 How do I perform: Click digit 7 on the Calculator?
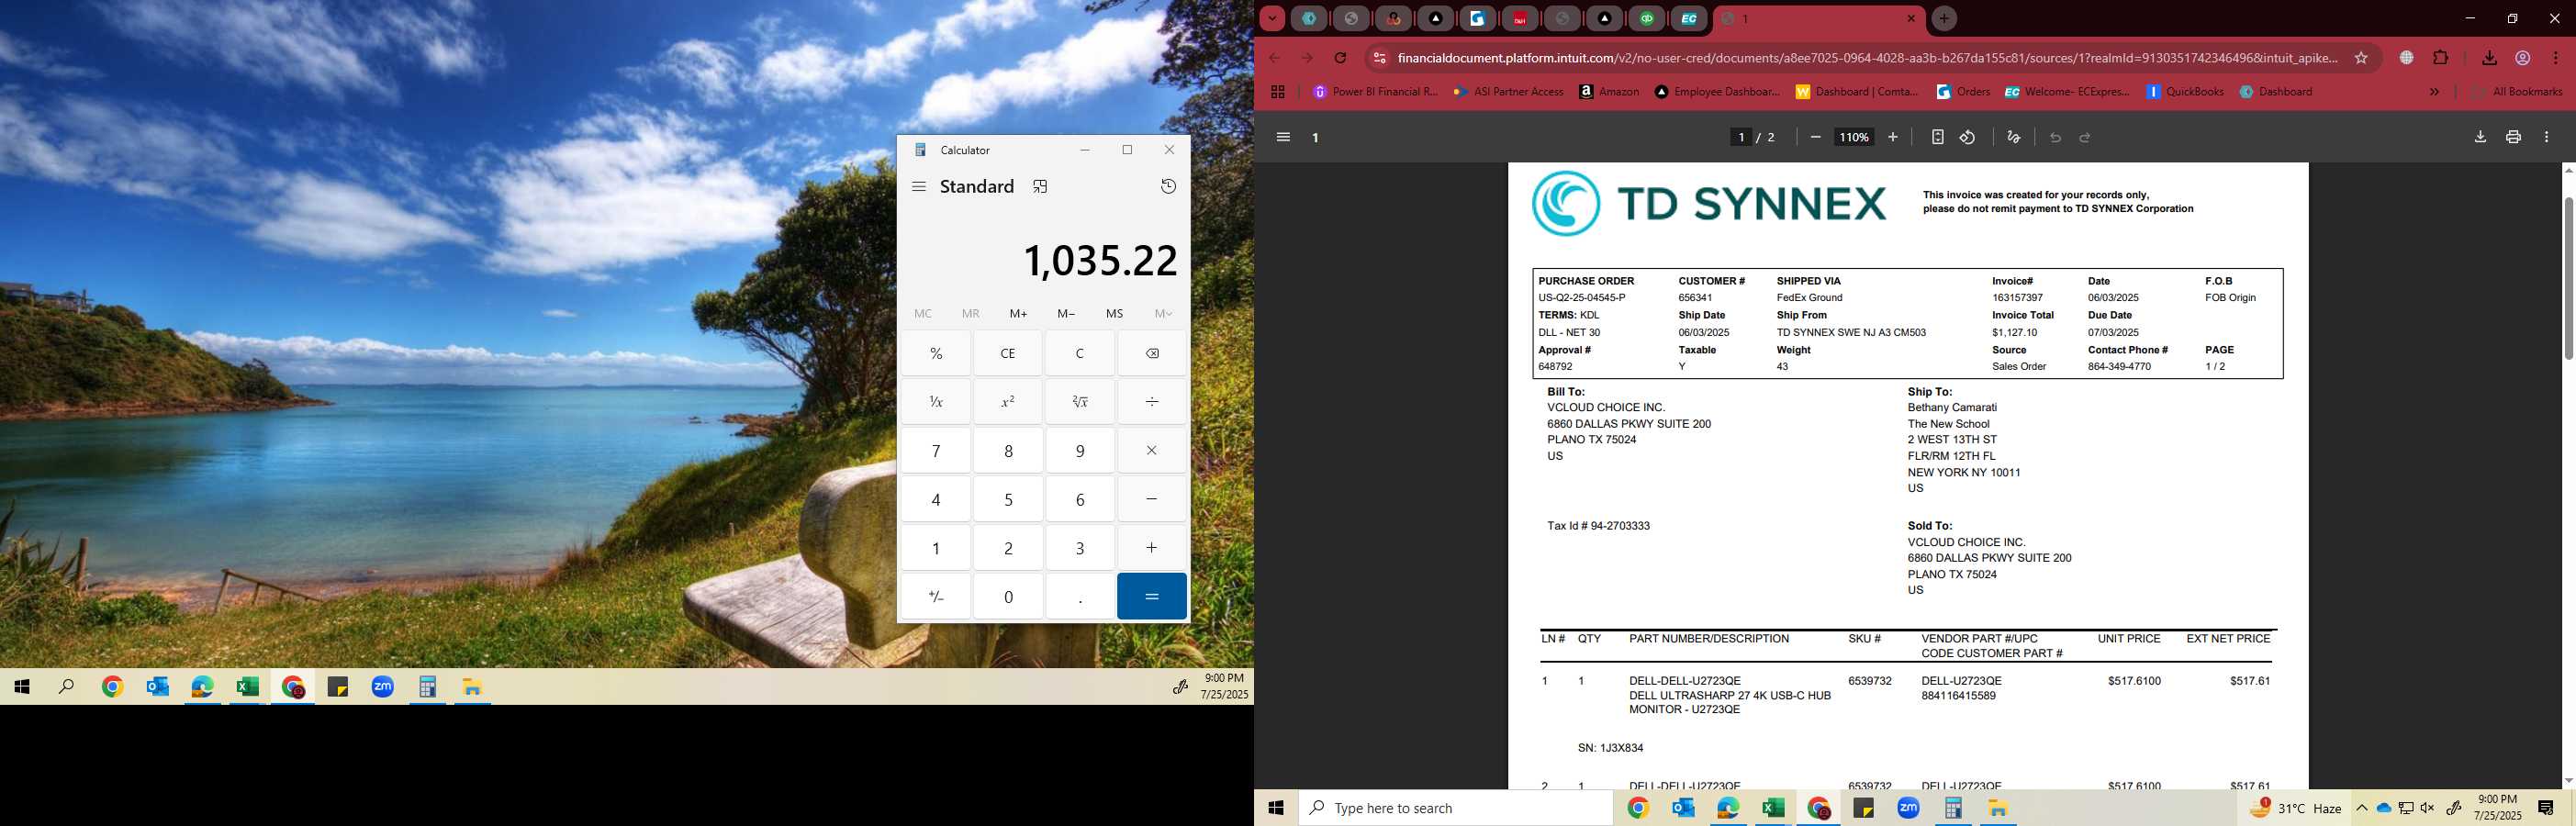point(936,450)
